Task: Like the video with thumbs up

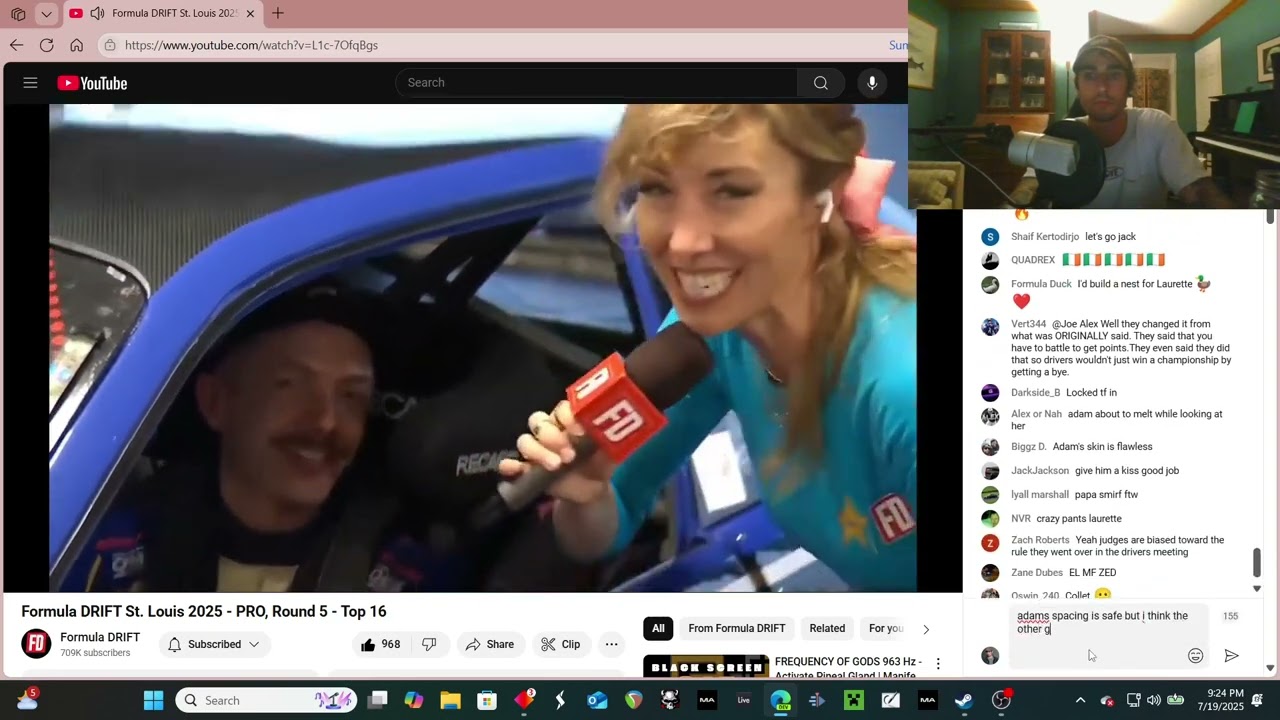Action: point(379,644)
